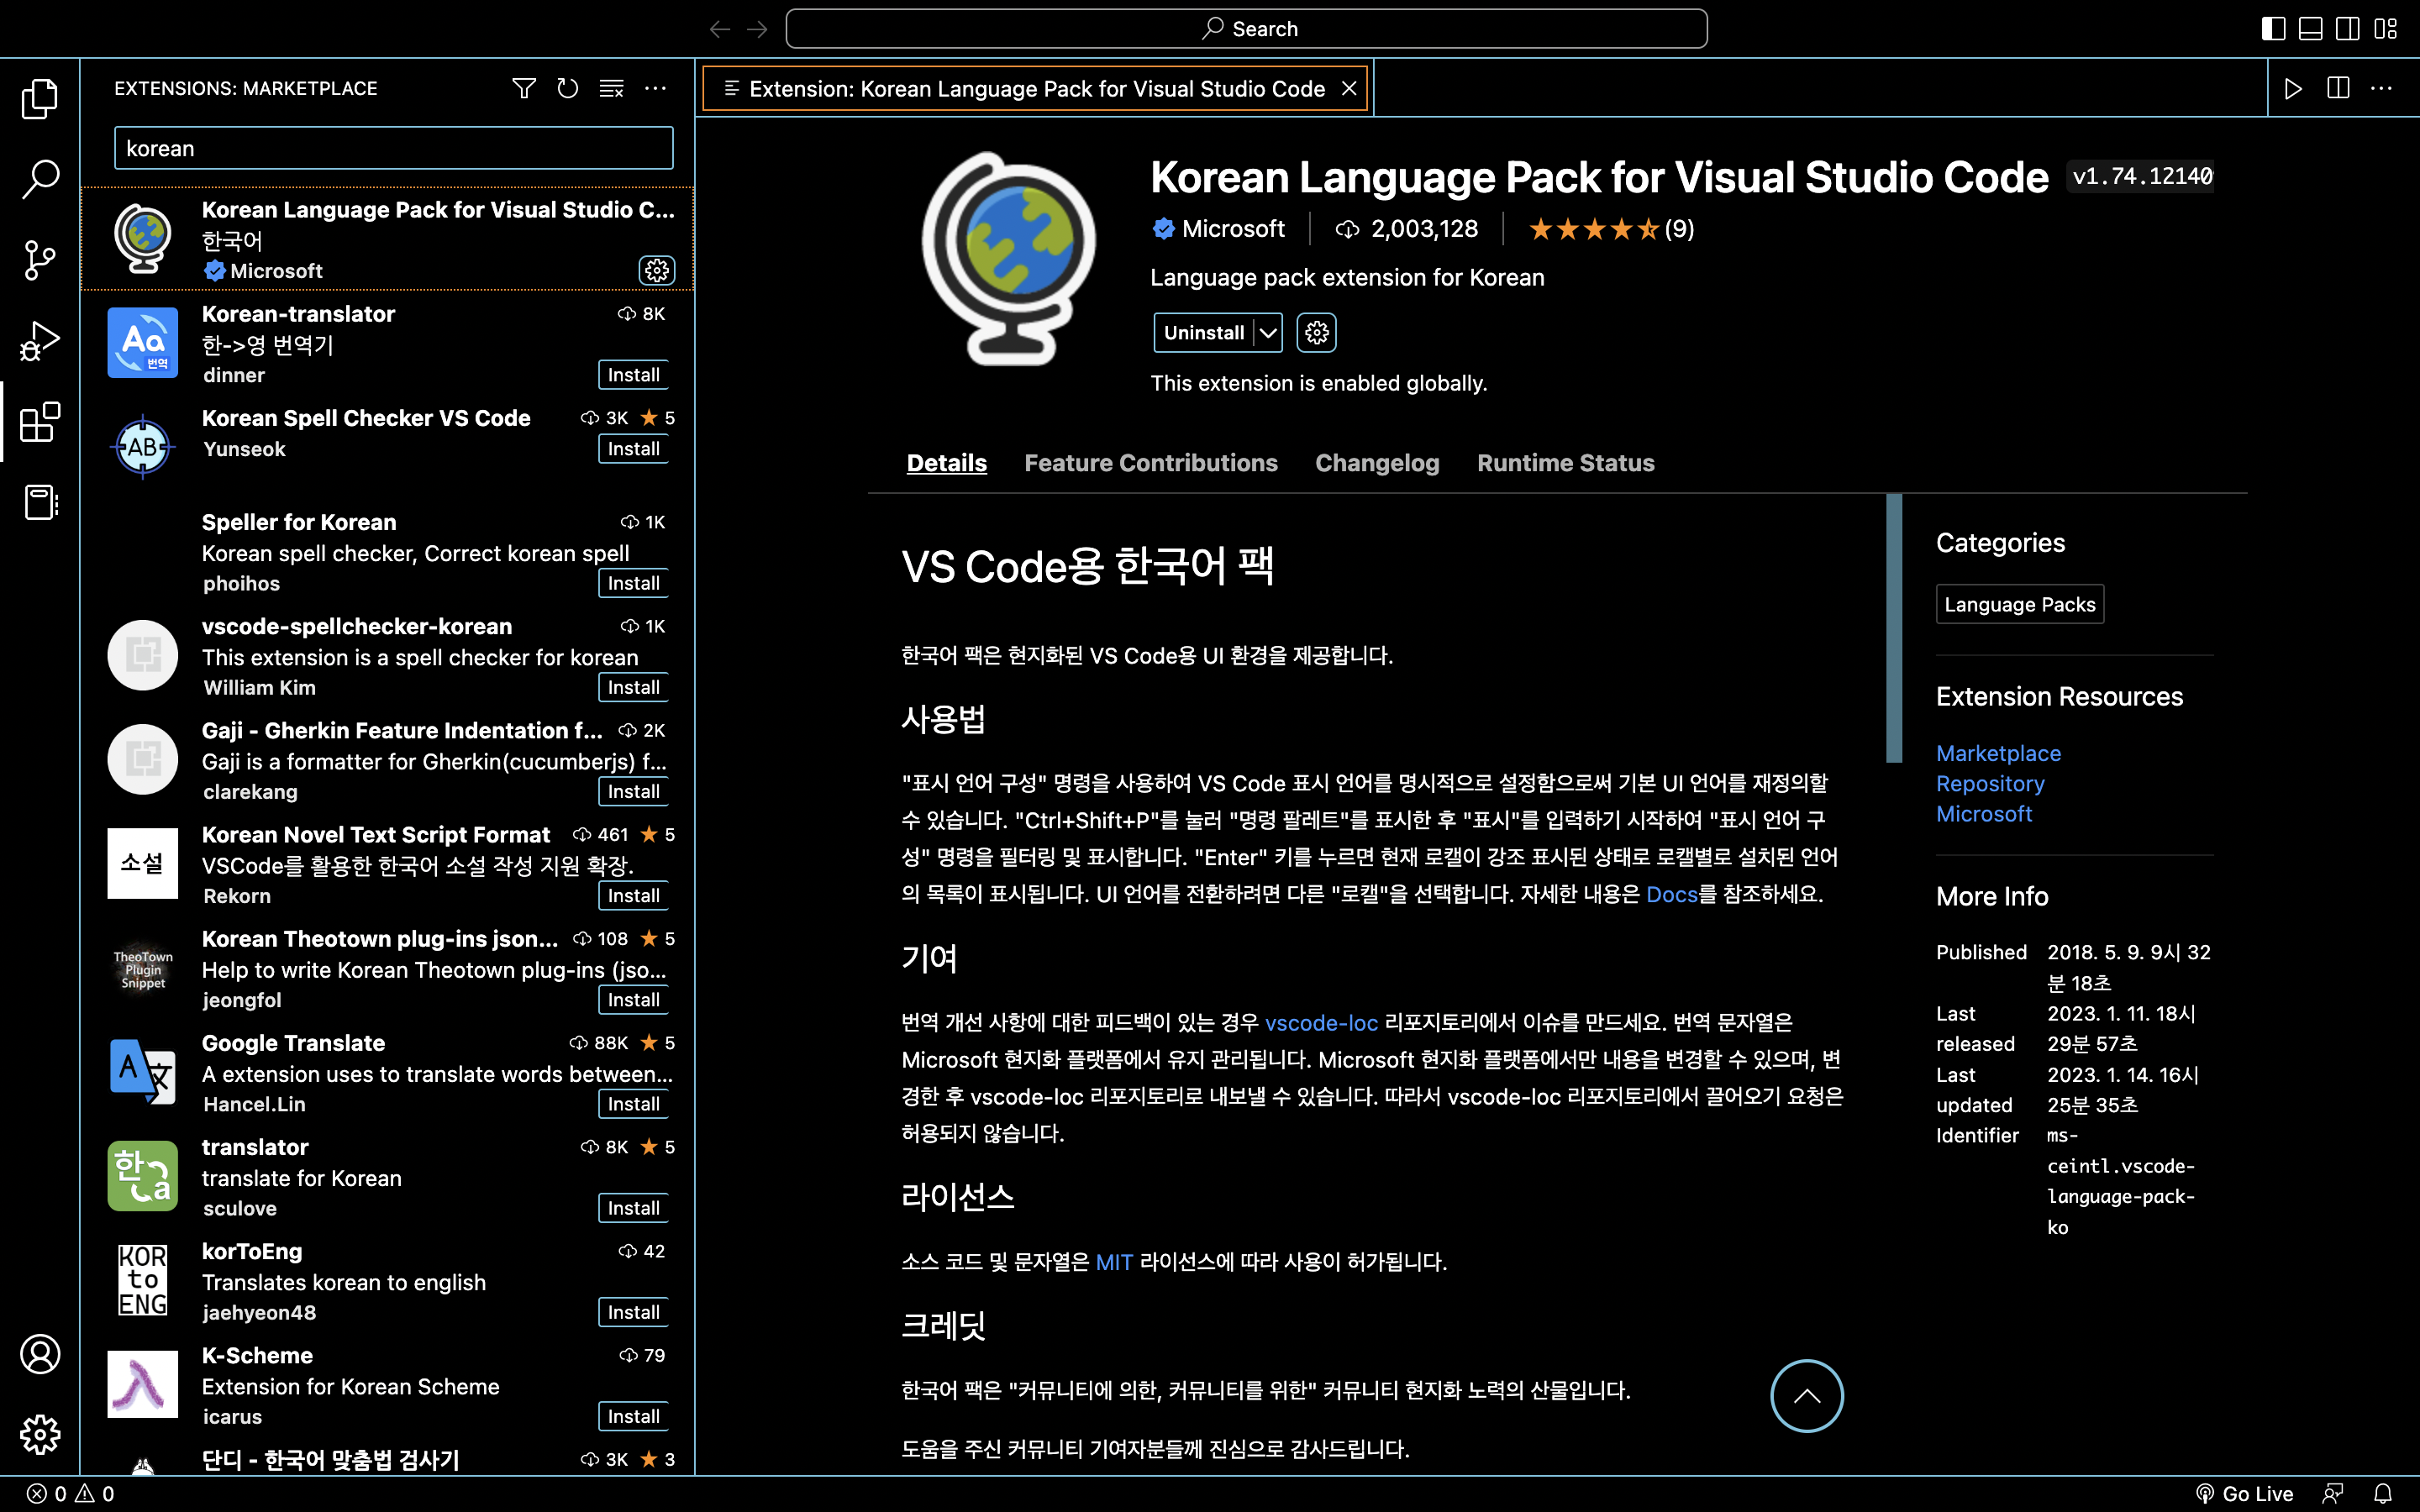Toggle primary side bar visibility

pyautogui.click(x=2273, y=29)
